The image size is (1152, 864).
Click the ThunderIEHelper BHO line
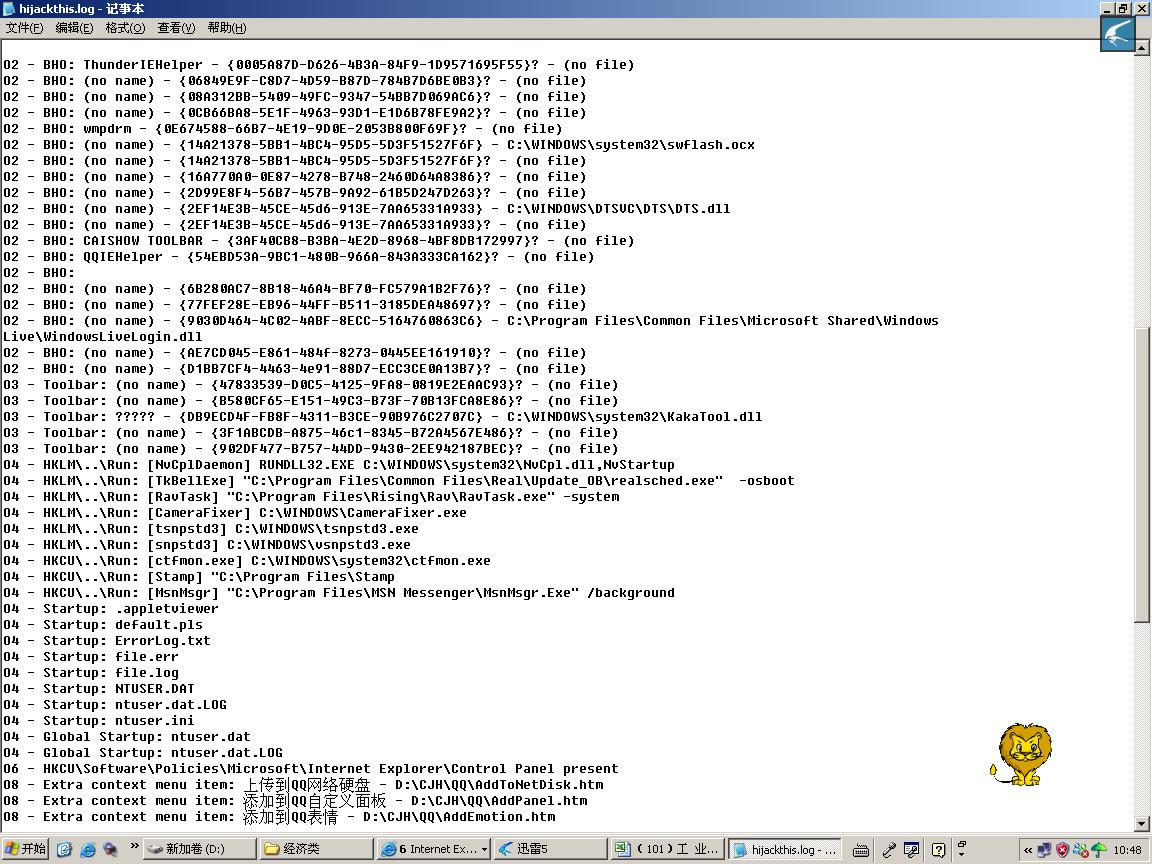(x=319, y=65)
